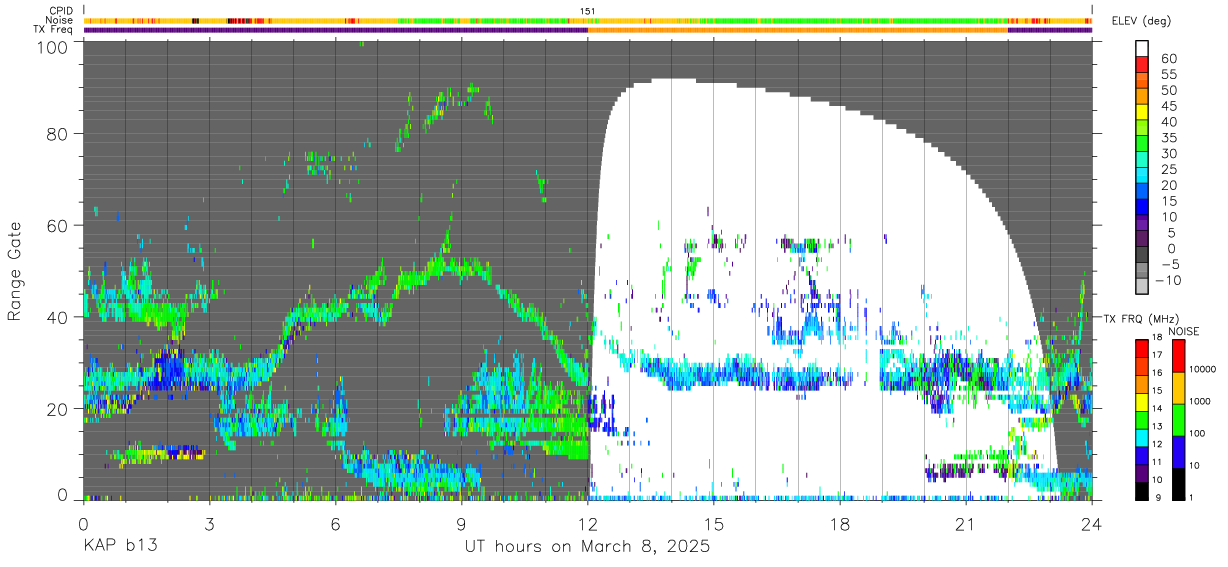The image size is (1228, 567).
Task: Click the Range Gate y-axis title
Action: tap(15, 271)
